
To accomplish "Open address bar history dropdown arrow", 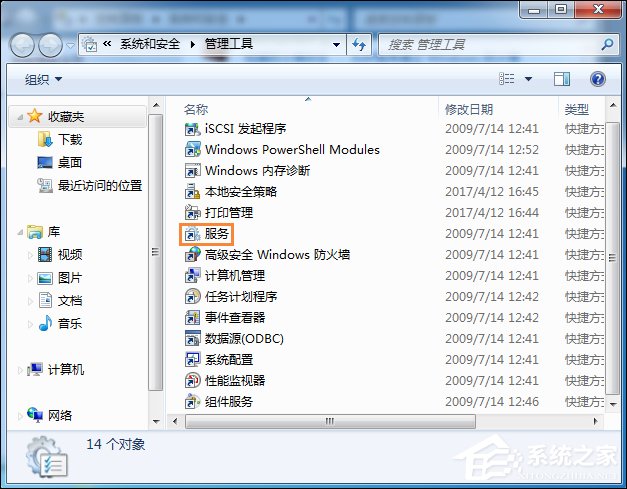I will coord(336,44).
